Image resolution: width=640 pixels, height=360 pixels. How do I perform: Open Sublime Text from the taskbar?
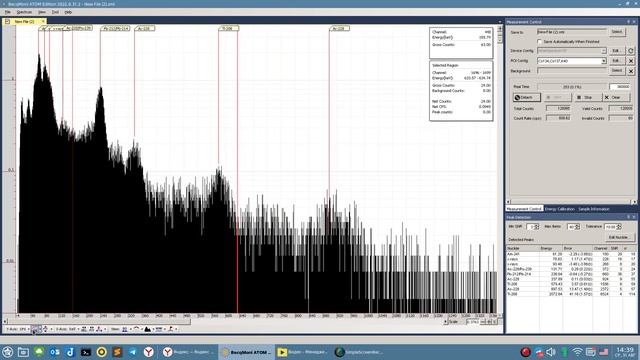pos(117,352)
